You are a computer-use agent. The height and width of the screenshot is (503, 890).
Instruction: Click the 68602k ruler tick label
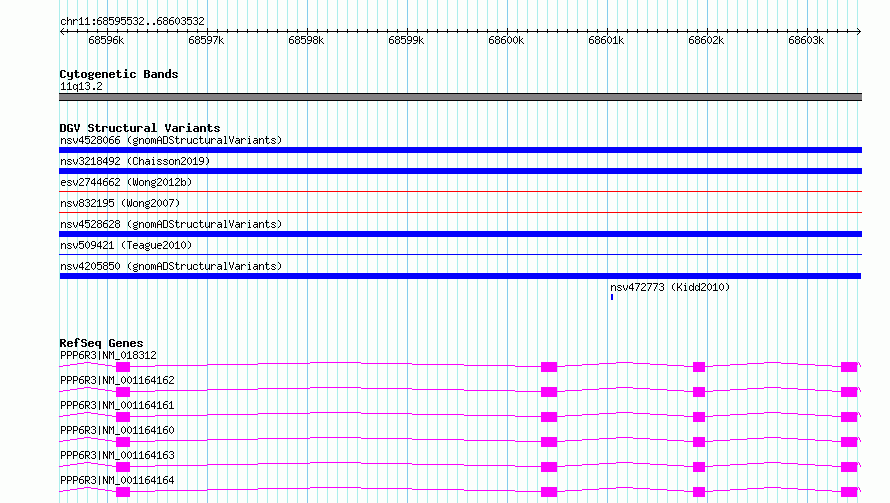pos(706,40)
